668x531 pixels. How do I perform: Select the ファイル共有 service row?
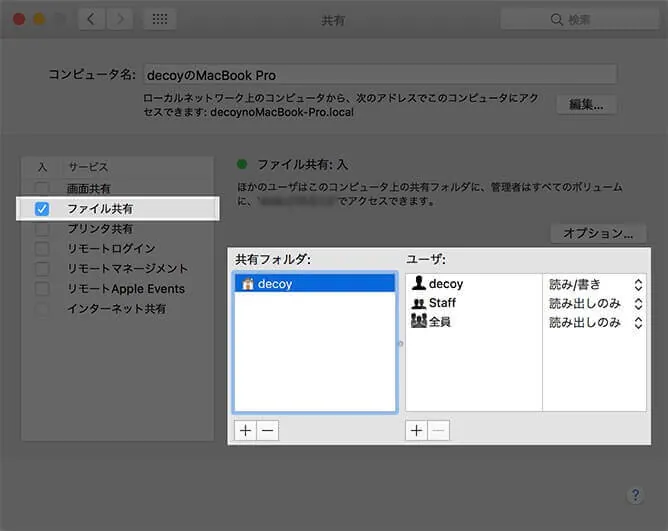pos(118,208)
